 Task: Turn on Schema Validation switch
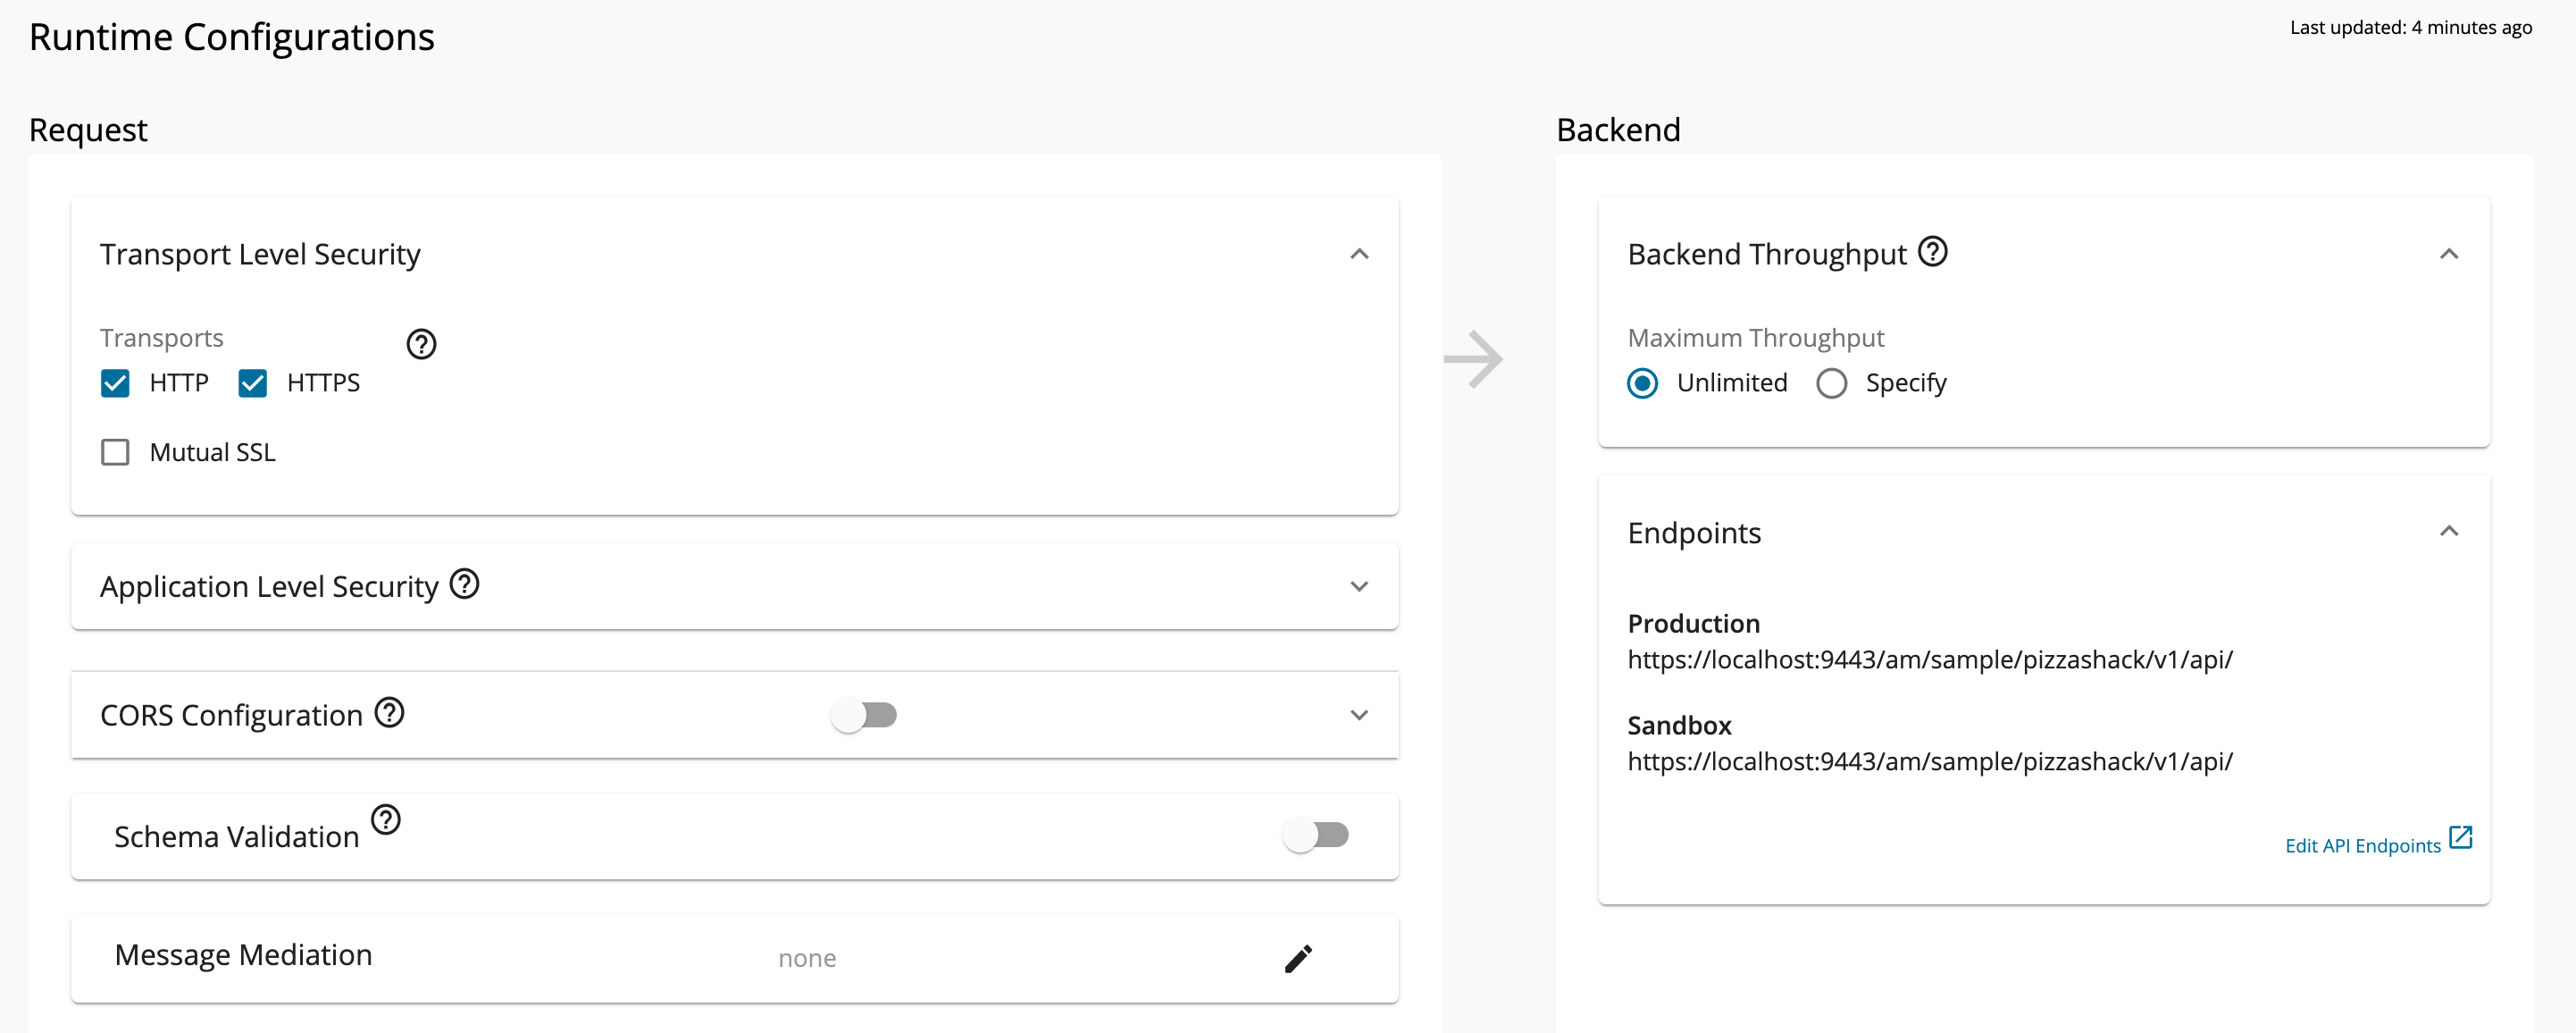[x=1315, y=835]
